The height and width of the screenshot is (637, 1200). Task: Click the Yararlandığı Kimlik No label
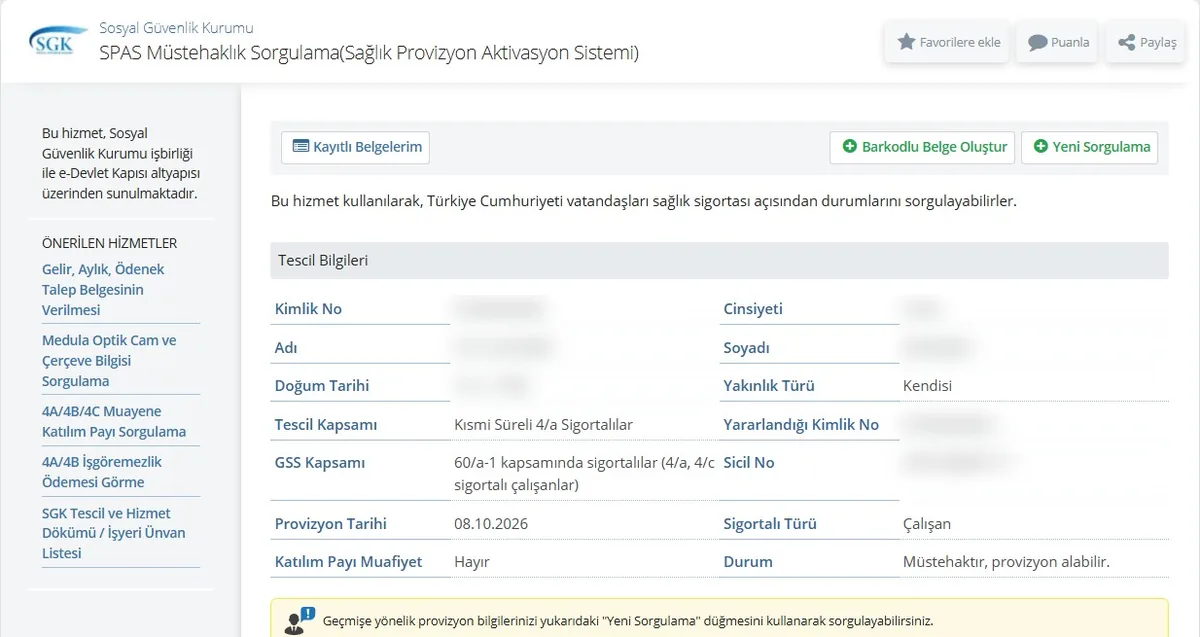[x=801, y=425]
